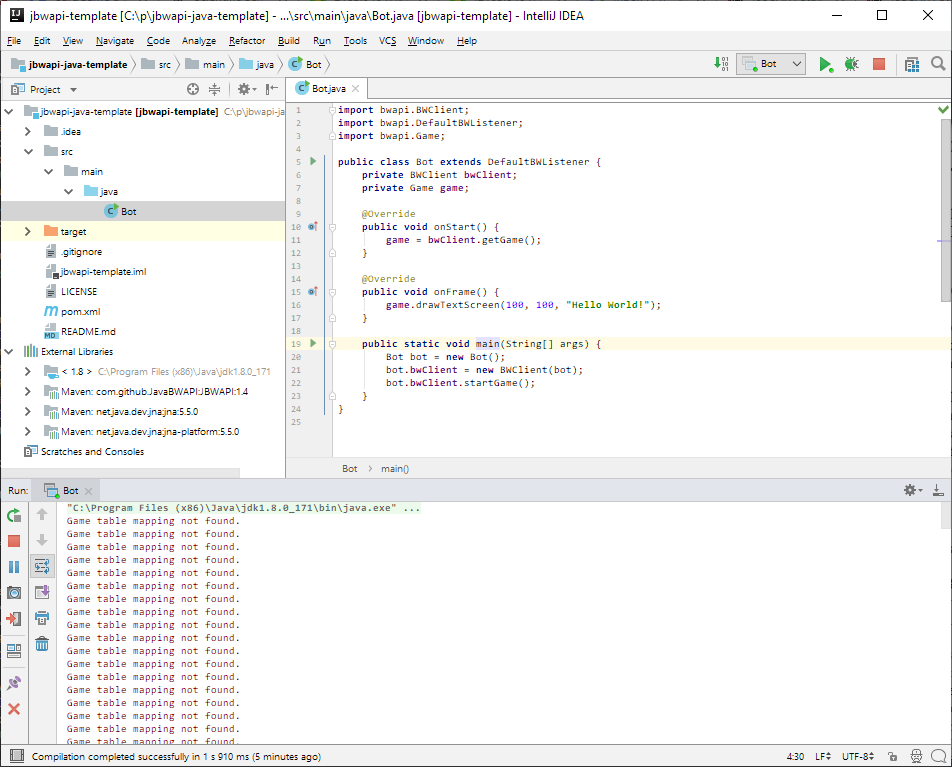Open pom.xml in the project tree
952x767 pixels.
coord(78,311)
